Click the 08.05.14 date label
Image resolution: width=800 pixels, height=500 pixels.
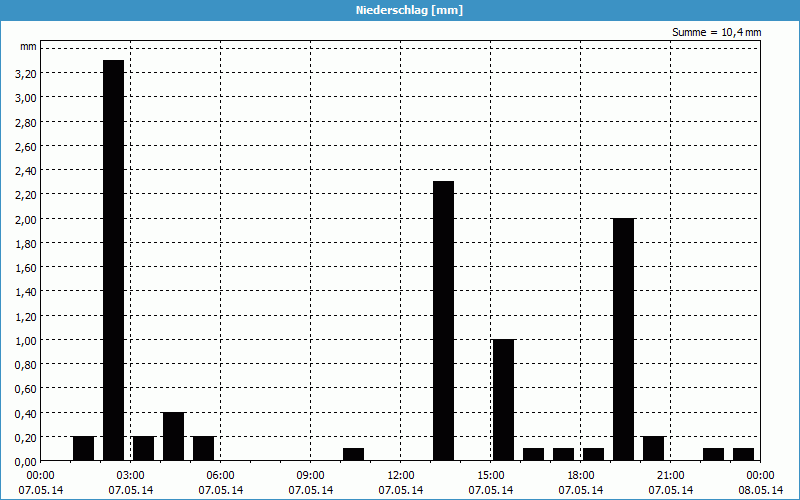point(760,490)
